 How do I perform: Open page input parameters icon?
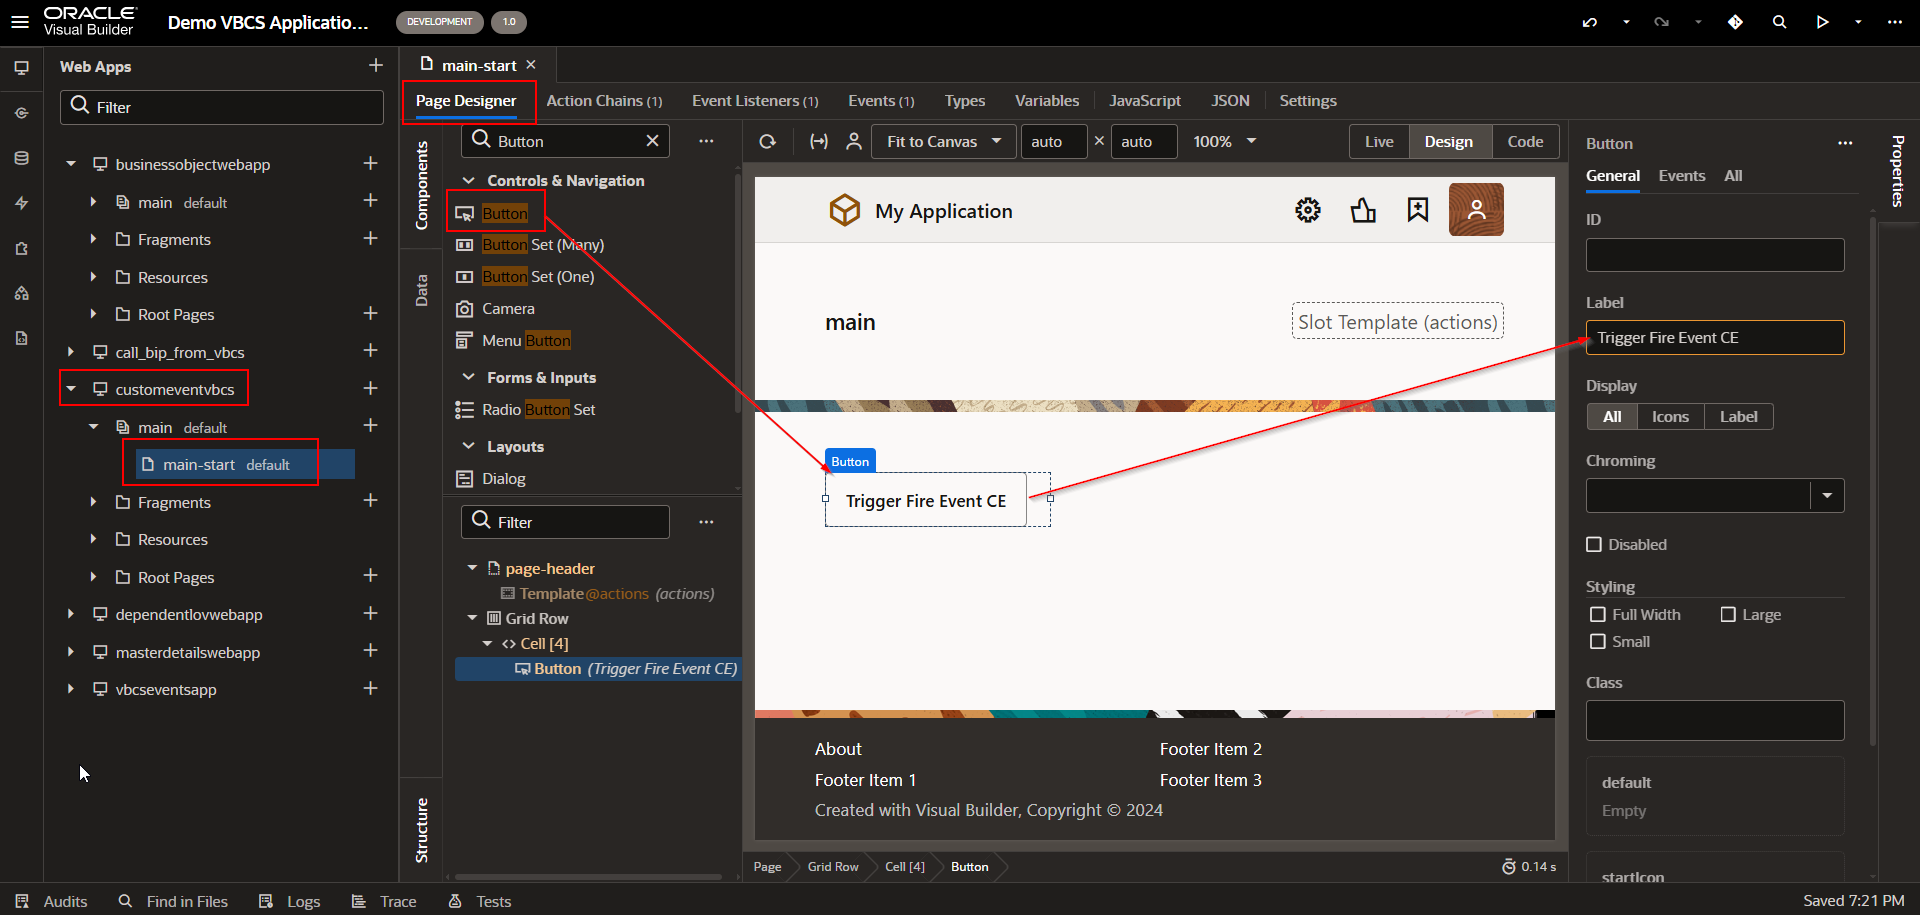click(819, 142)
